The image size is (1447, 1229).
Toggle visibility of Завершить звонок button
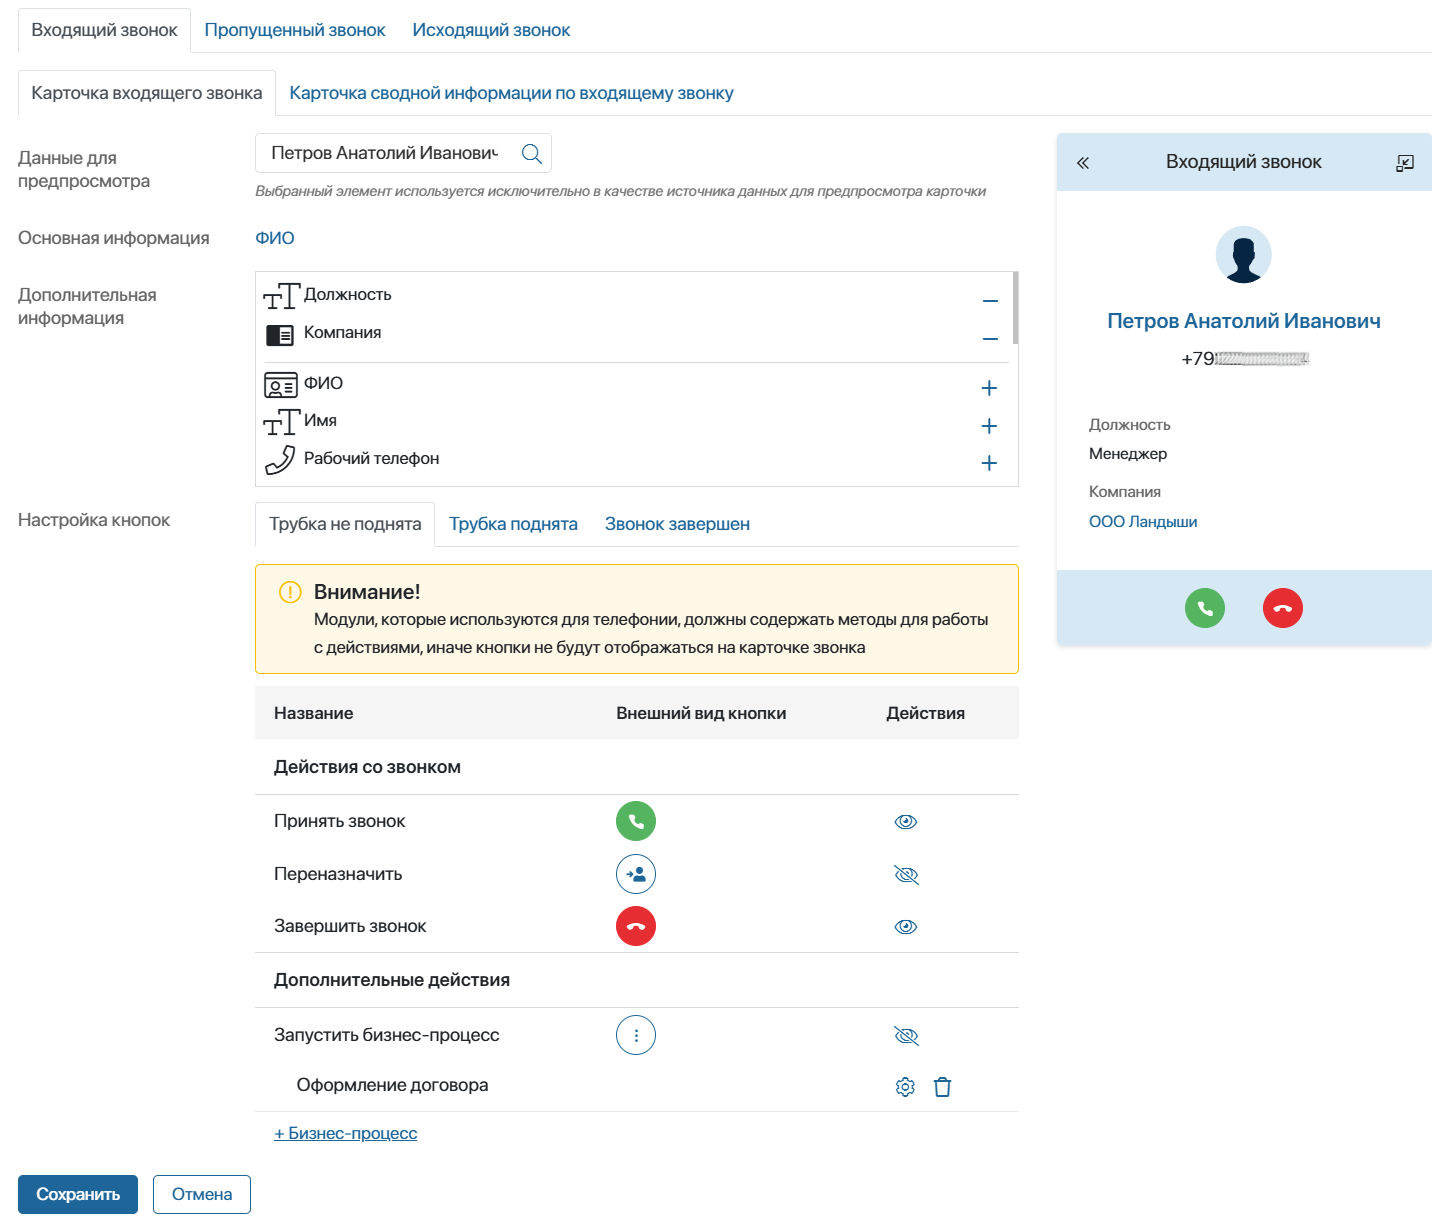(x=906, y=927)
